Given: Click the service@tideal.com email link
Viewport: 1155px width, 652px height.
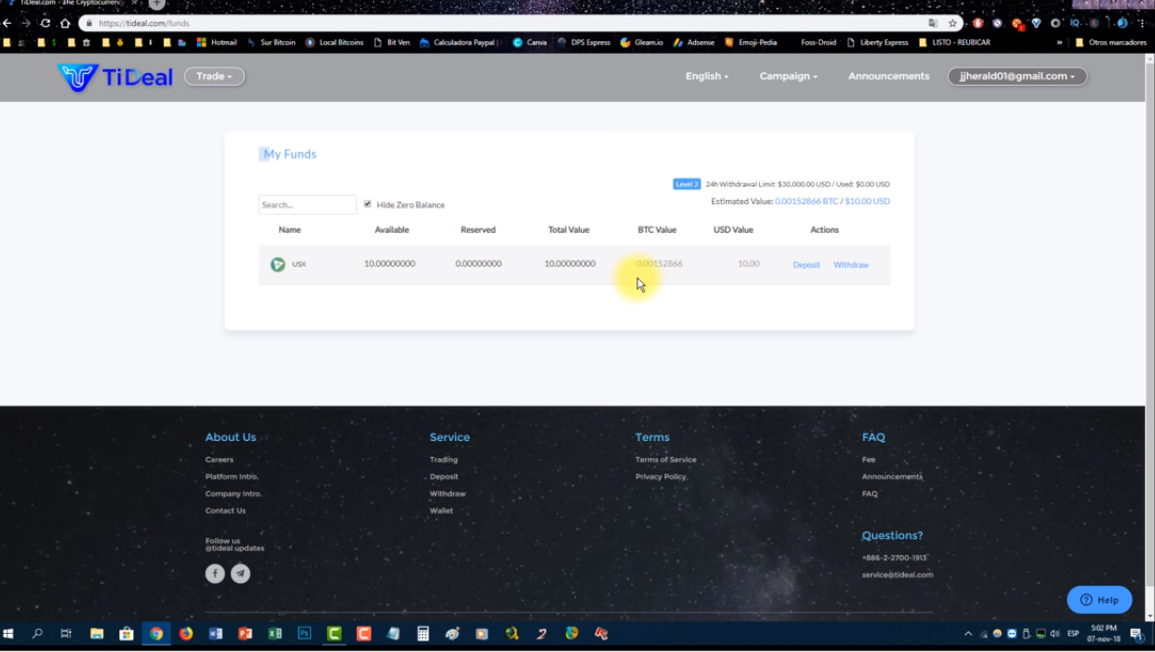Looking at the screenshot, I should click(897, 575).
